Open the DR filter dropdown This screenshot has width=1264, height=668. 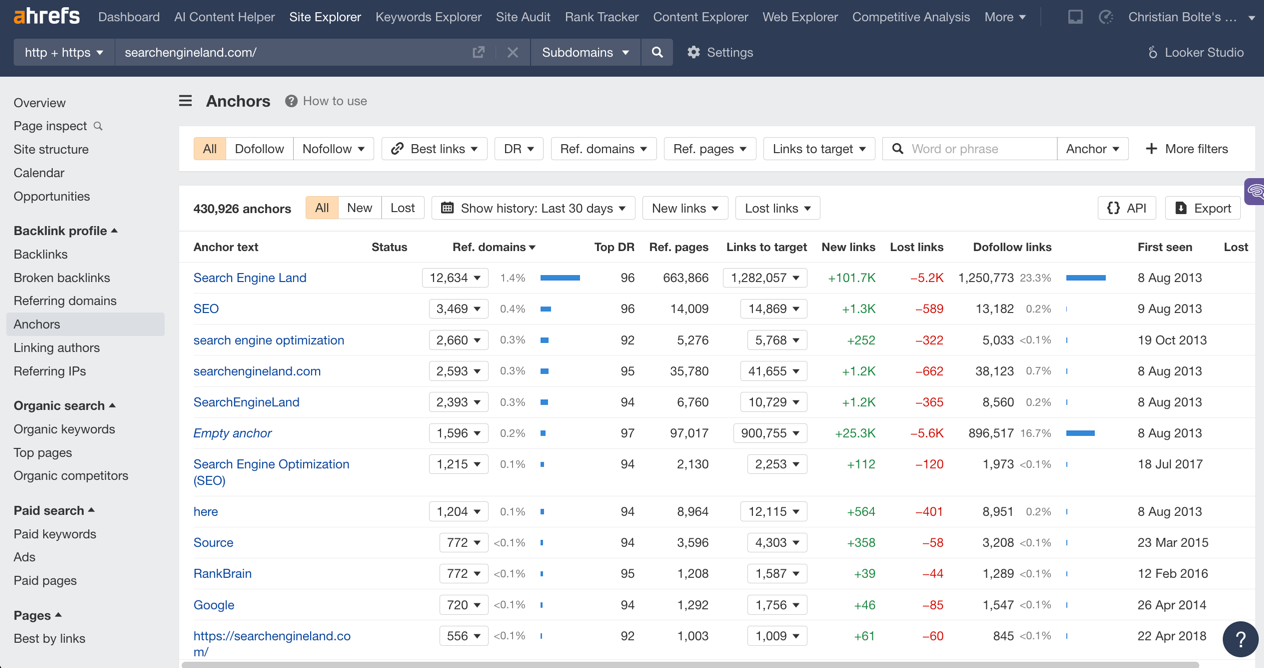click(518, 149)
